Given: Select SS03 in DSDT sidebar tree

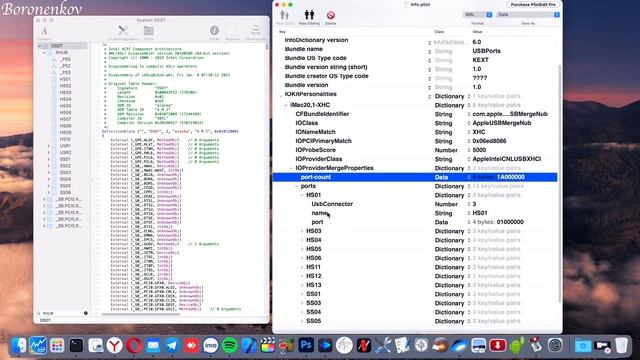Looking at the screenshot, I should coord(65,172).
